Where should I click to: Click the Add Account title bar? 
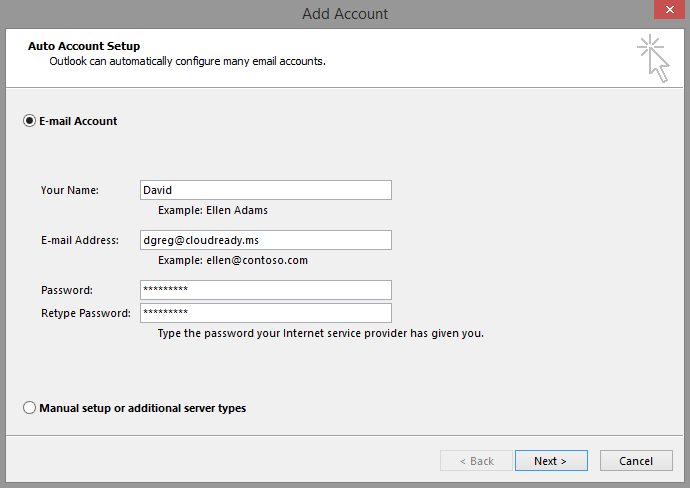344,14
